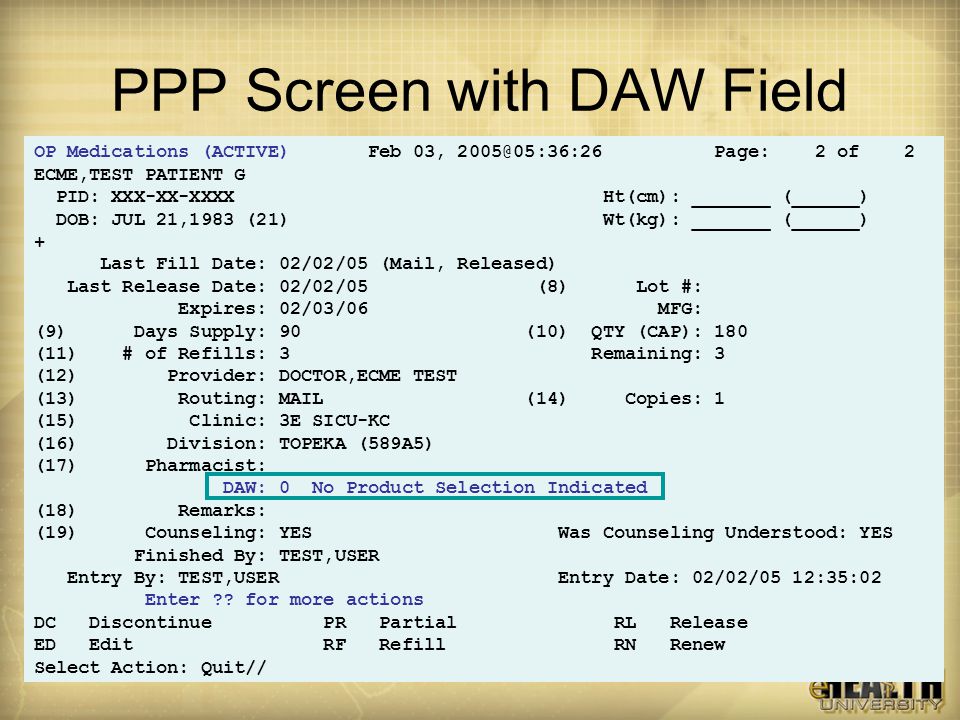
Task: Click the '(11)' field number
Action: coord(56,353)
